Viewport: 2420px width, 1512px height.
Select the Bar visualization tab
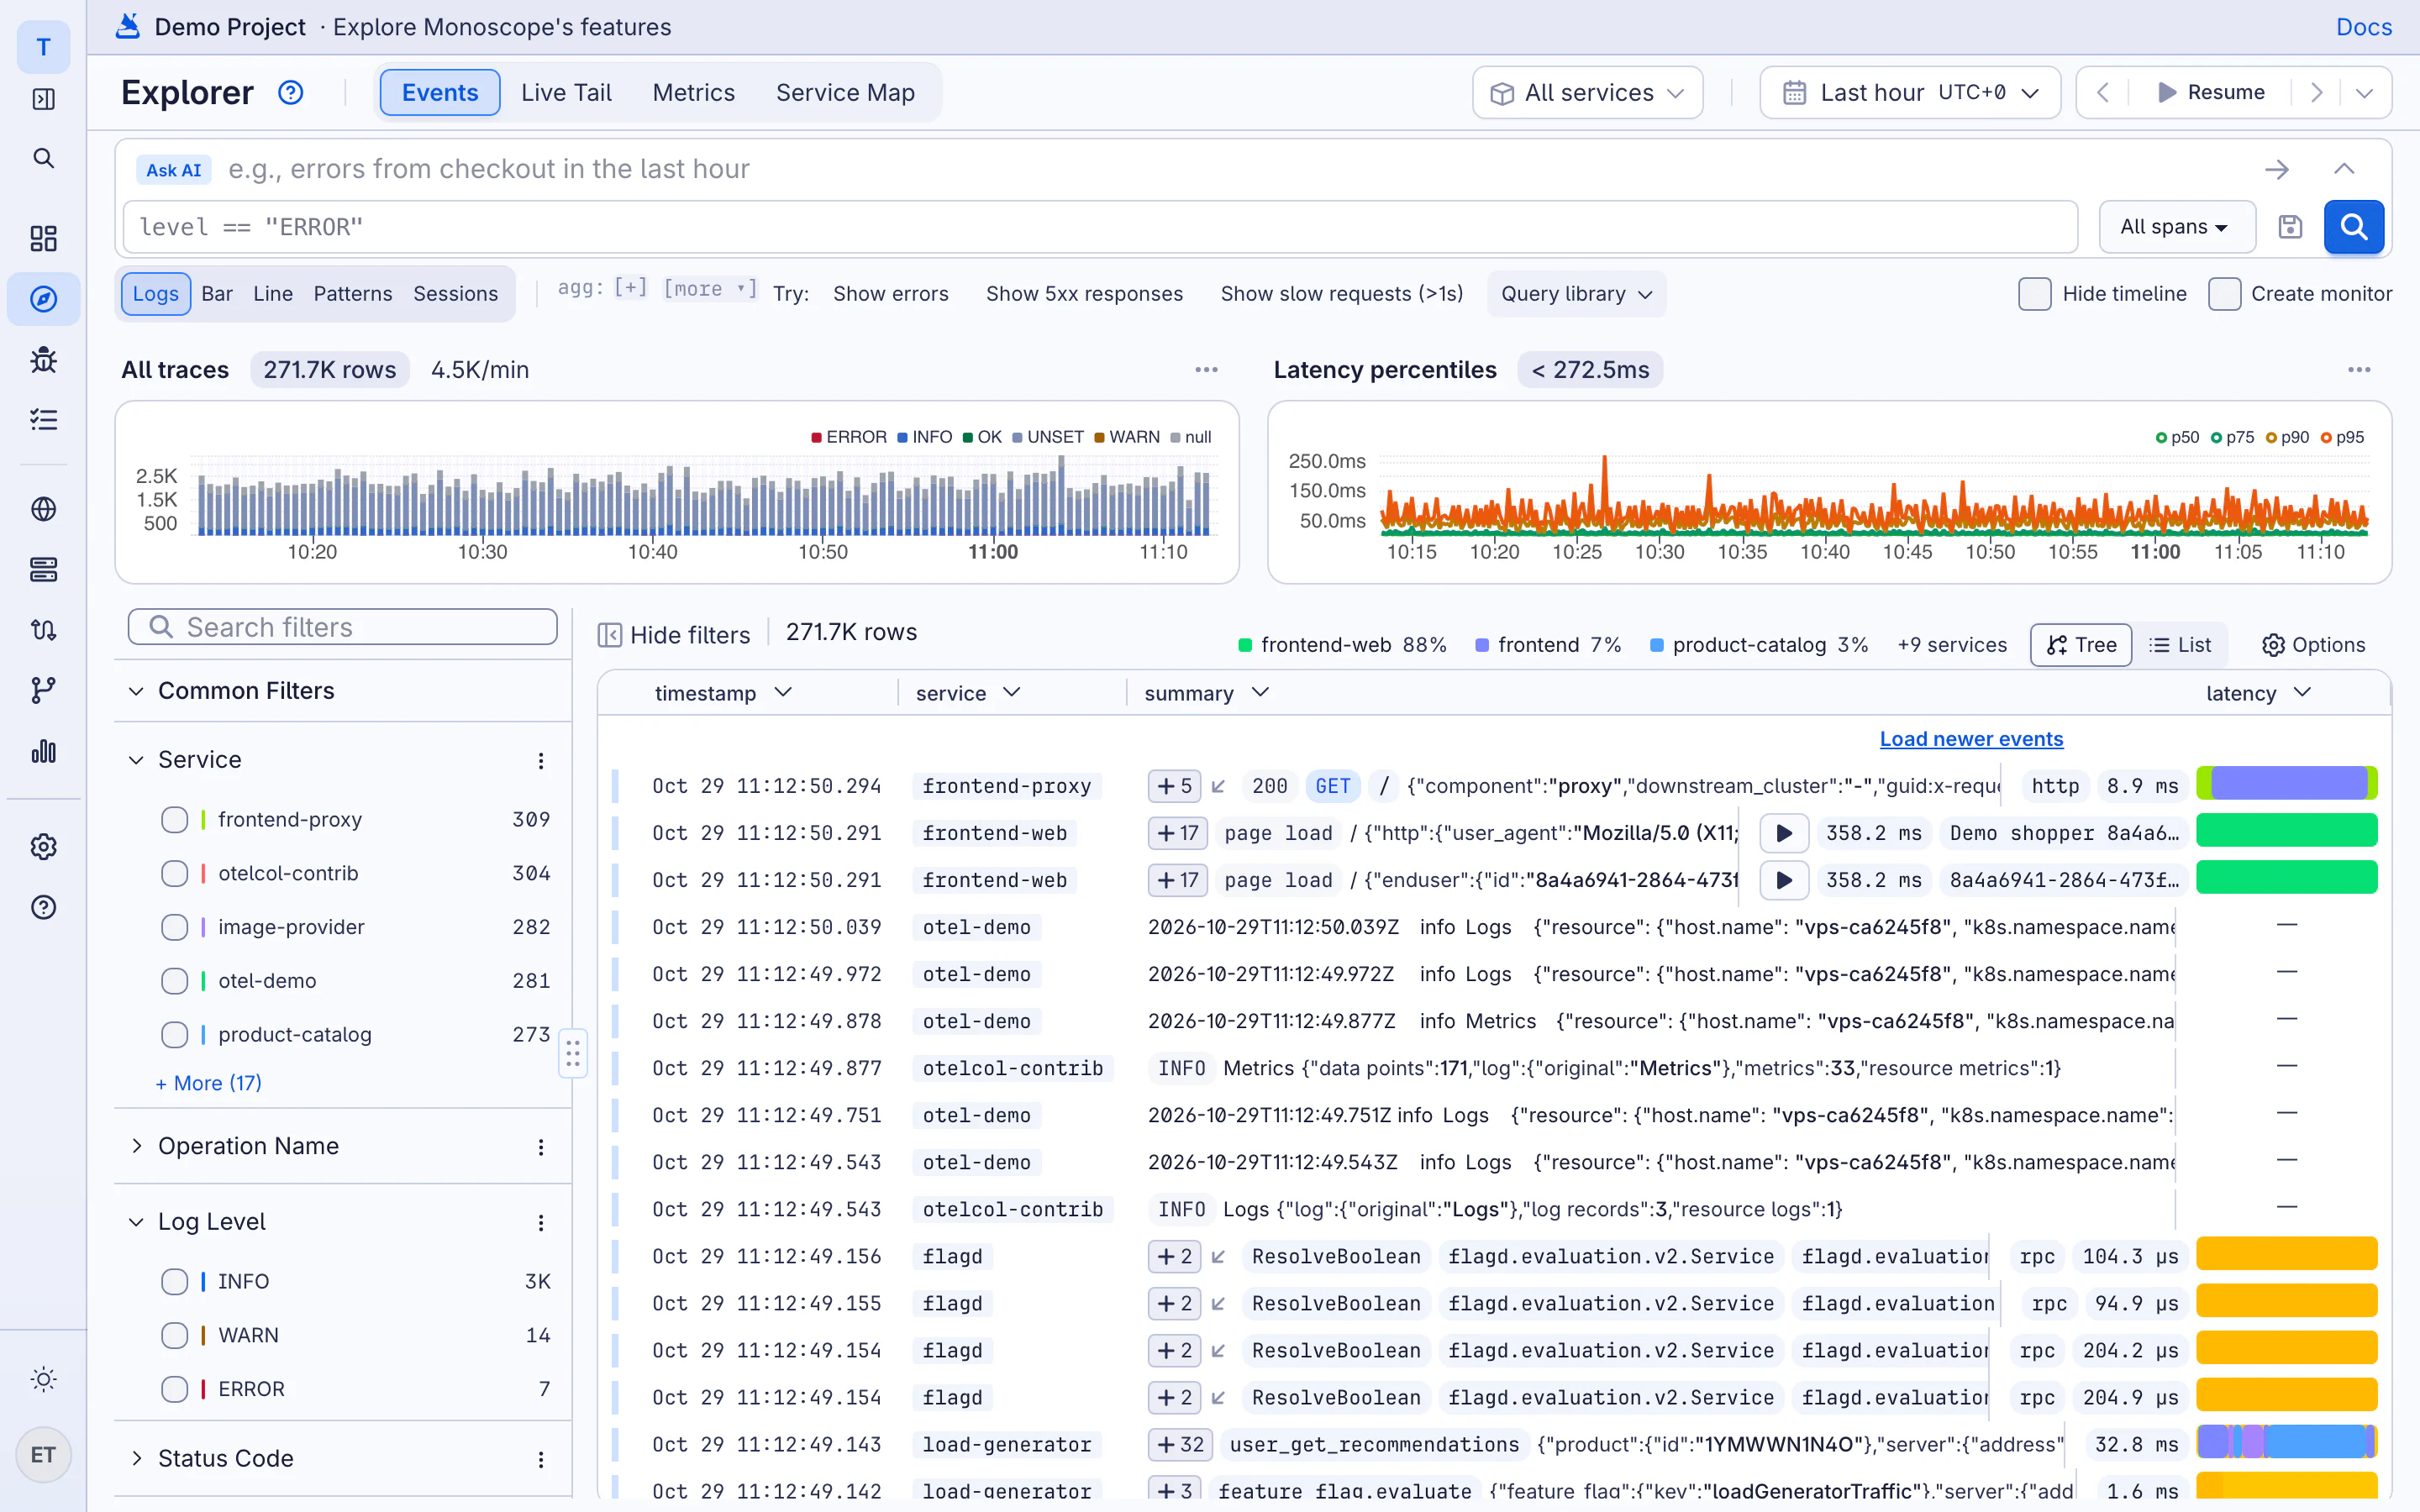click(x=217, y=294)
